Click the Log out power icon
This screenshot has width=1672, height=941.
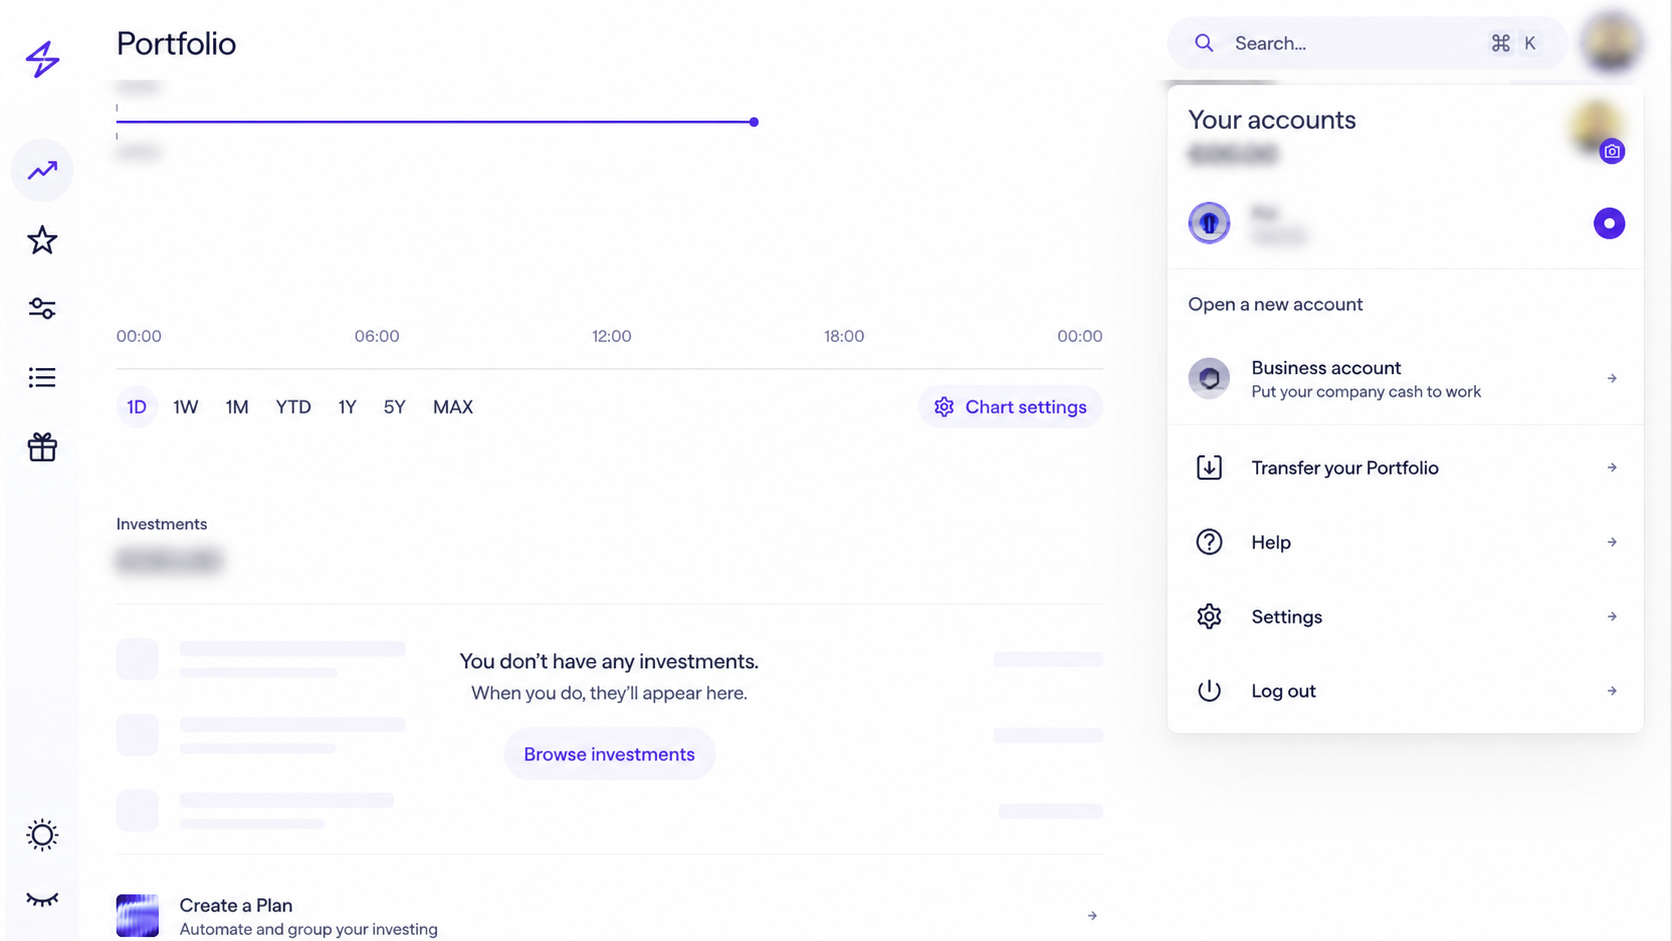click(x=1209, y=691)
